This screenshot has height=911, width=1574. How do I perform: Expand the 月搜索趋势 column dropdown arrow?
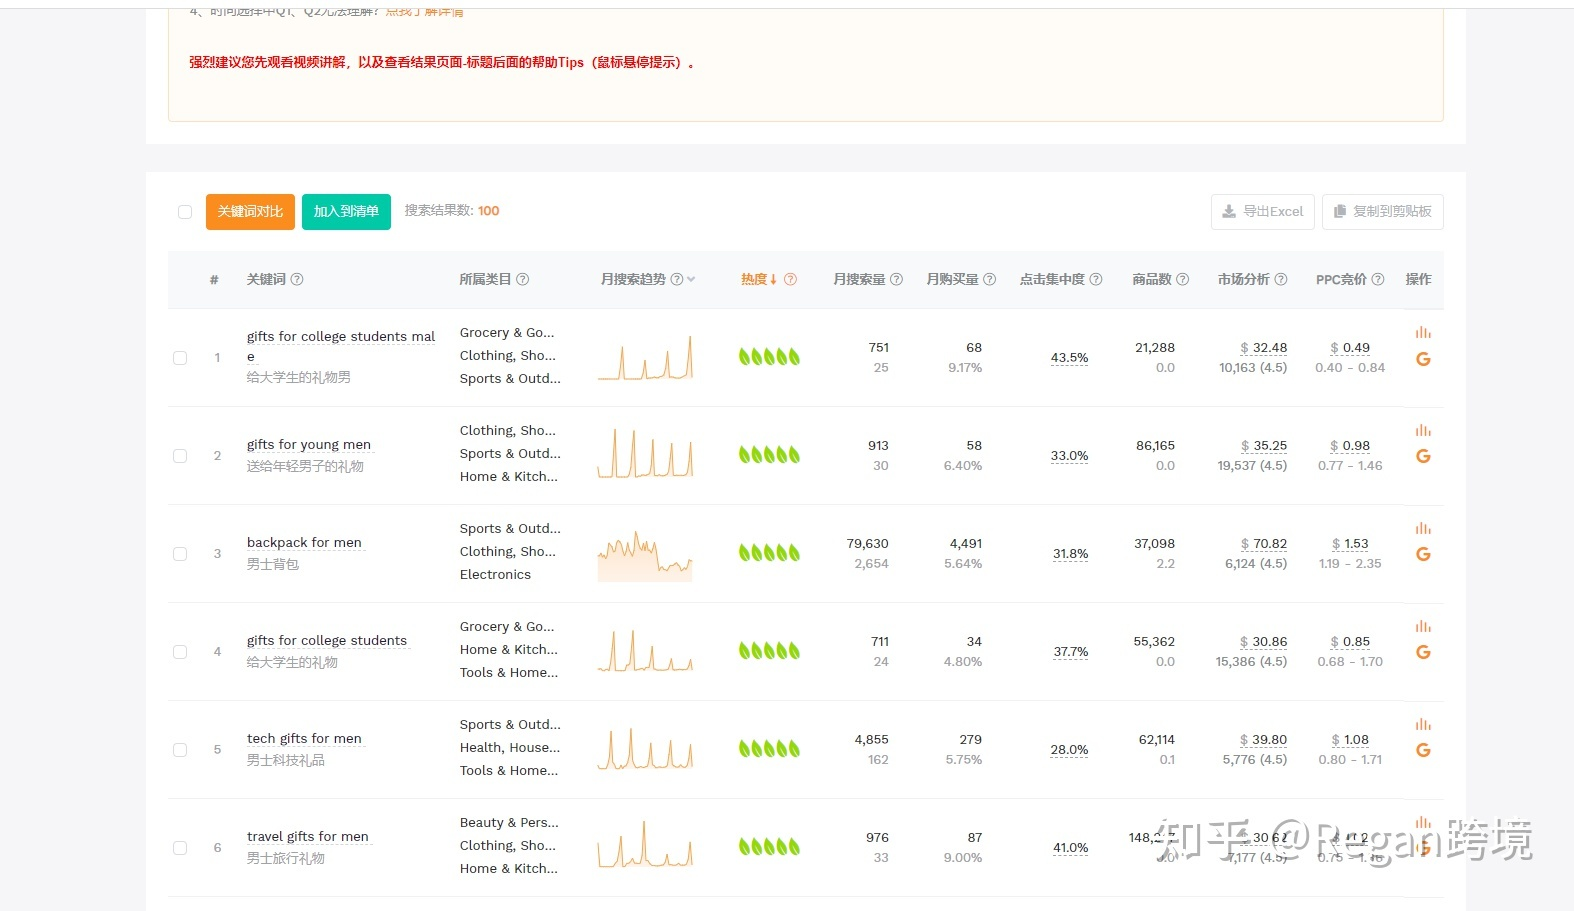[x=691, y=280]
